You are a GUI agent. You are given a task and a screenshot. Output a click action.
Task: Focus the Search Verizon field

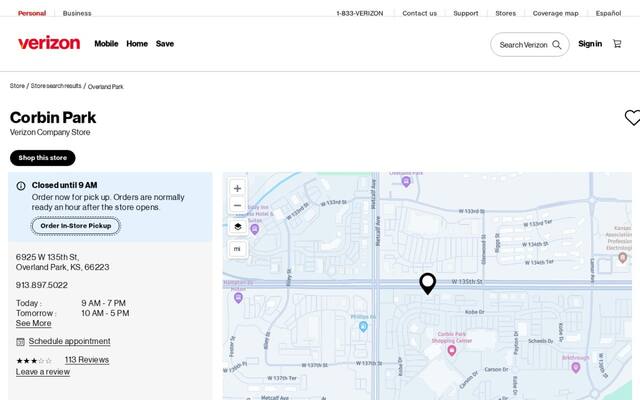530,44
